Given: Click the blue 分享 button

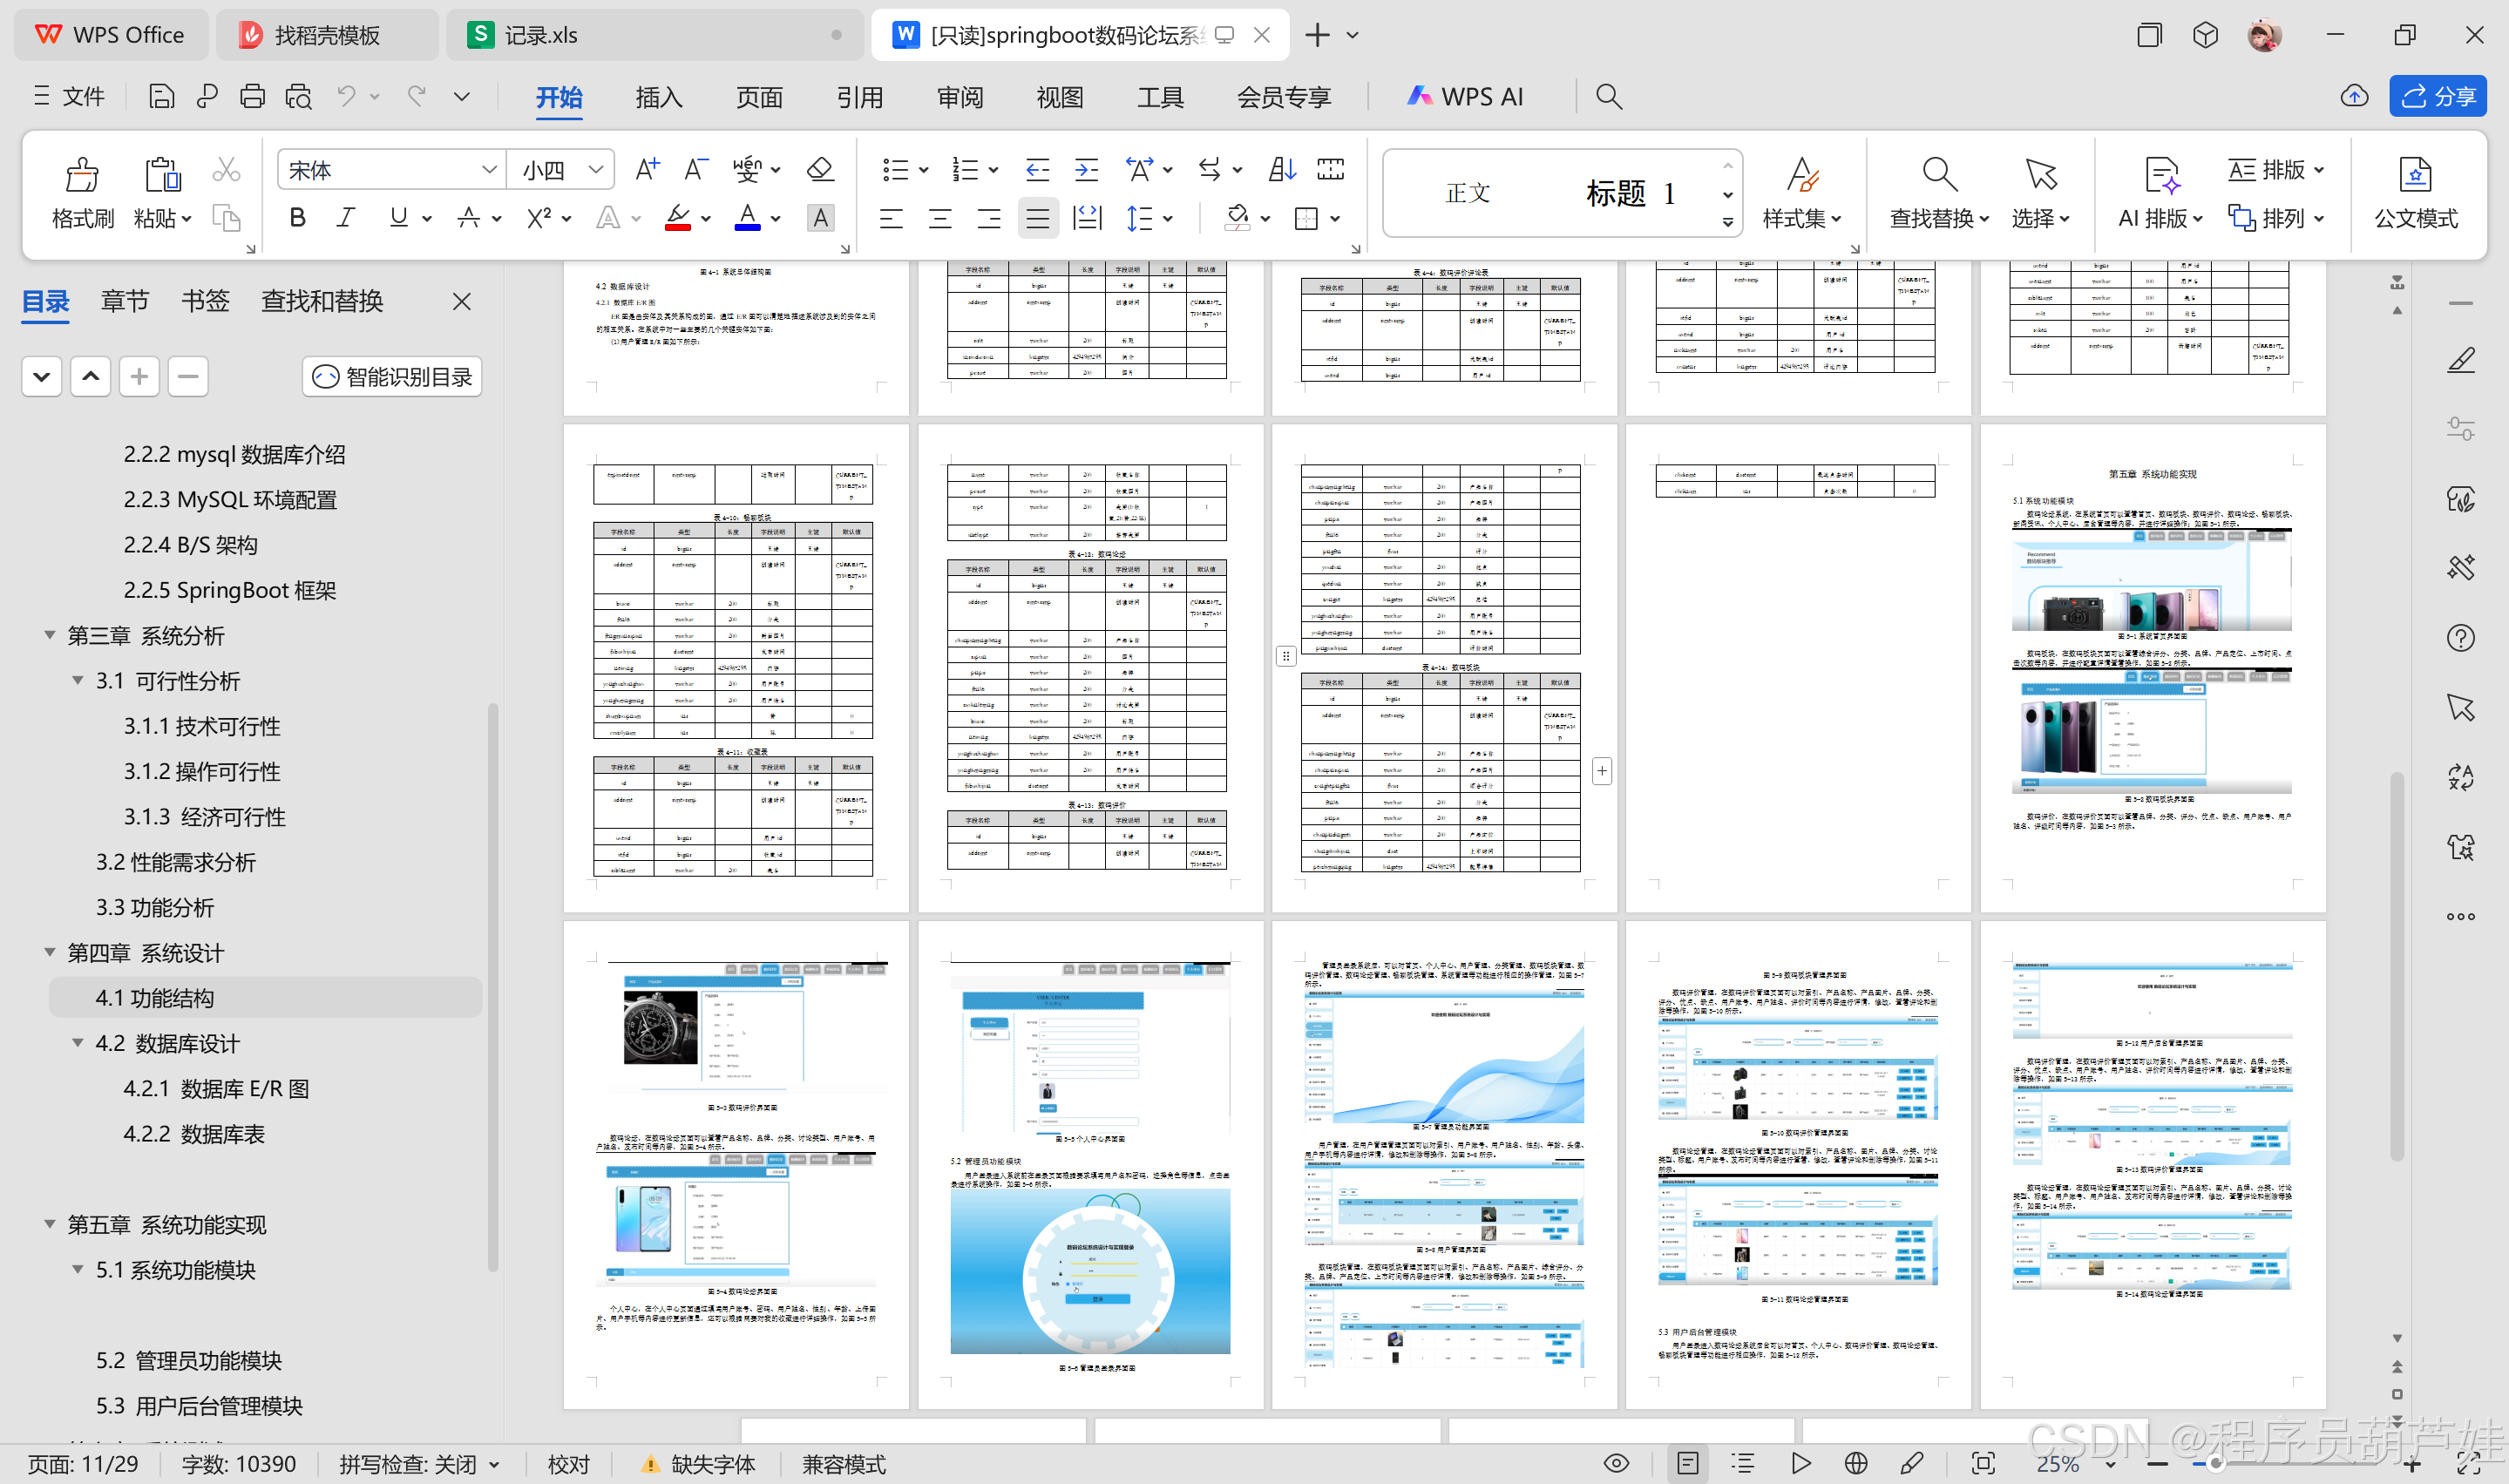Looking at the screenshot, I should 2437,96.
